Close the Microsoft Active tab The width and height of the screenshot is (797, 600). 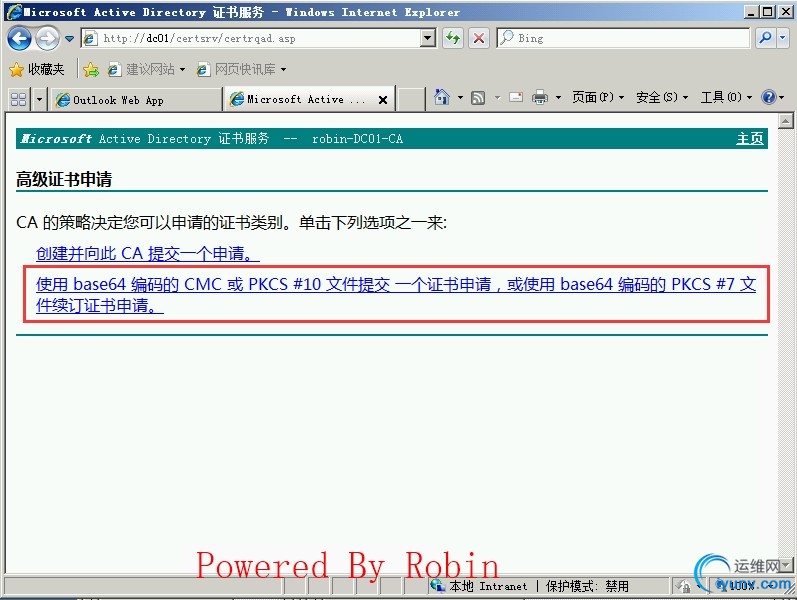click(383, 100)
